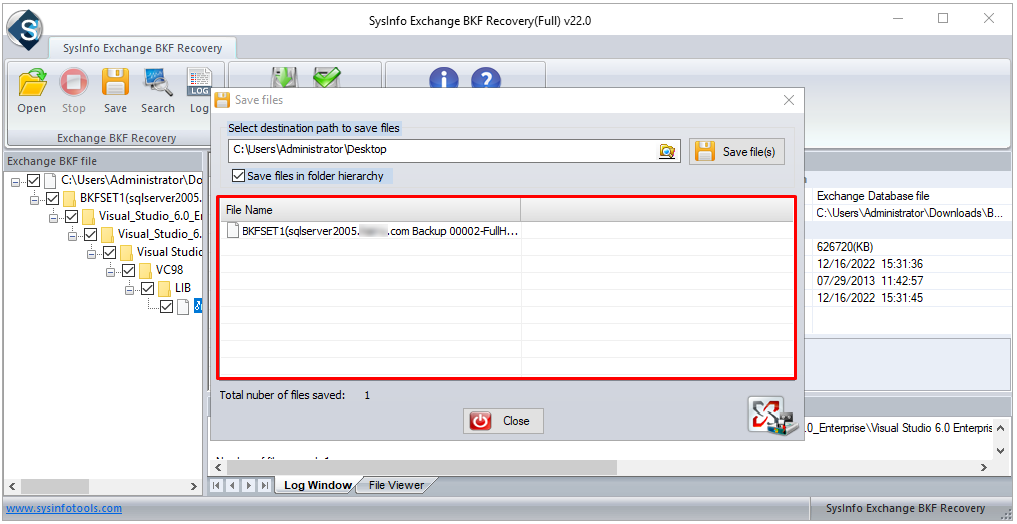The height and width of the screenshot is (524, 1017).
Task: Click the destination path input field
Action: pyautogui.click(x=440, y=150)
